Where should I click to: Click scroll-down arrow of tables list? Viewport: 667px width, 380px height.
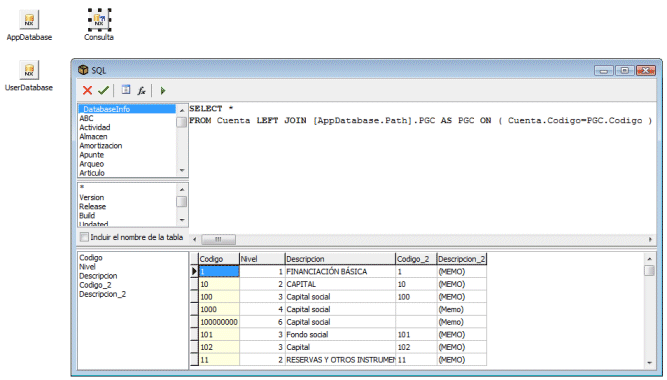tap(182, 171)
